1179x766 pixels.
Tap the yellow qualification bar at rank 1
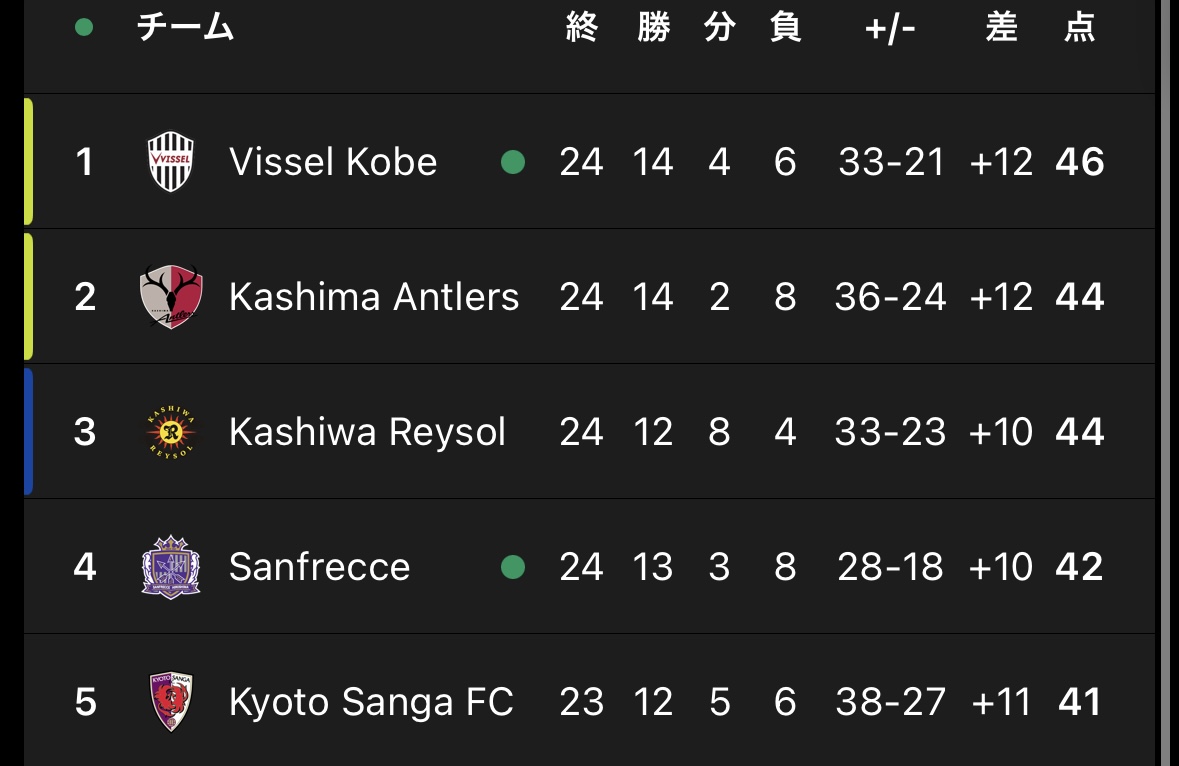tap(29, 162)
